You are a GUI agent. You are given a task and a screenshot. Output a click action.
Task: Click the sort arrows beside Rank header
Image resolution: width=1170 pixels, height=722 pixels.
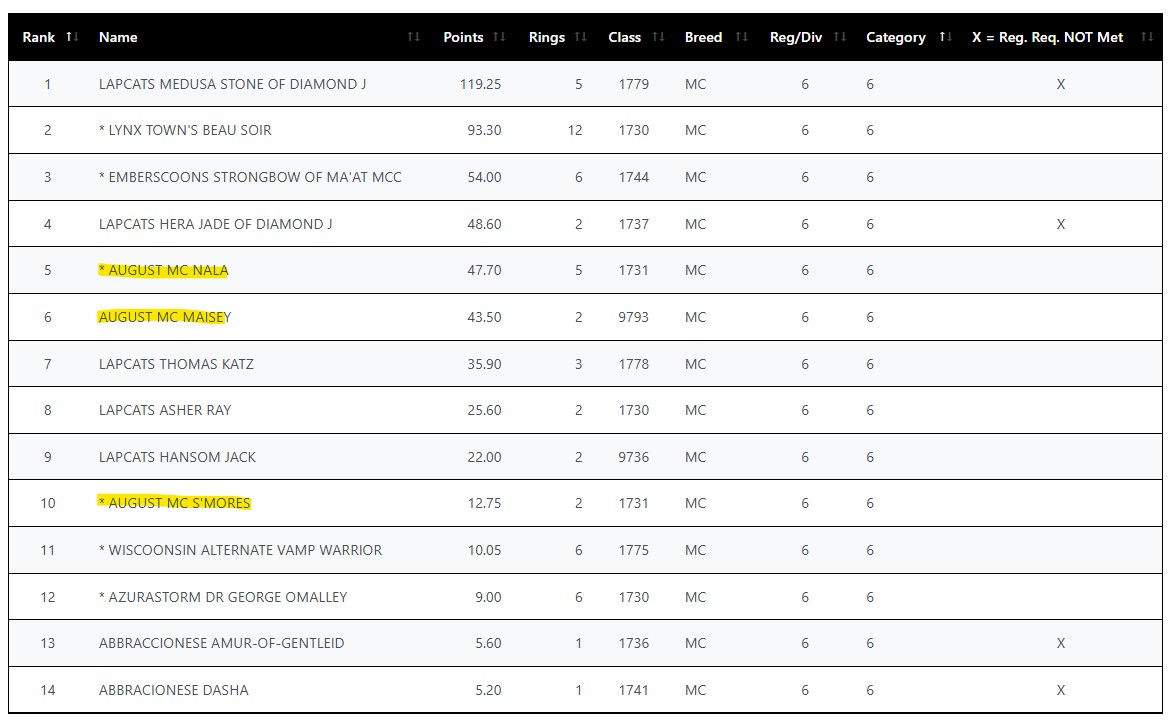point(72,37)
